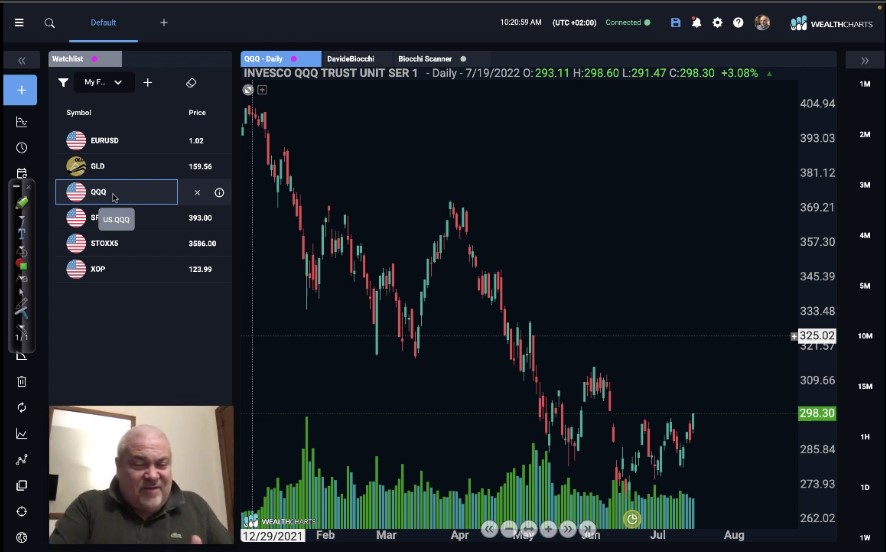Open the QQQ info circle icon
886x552 pixels.
pos(219,193)
